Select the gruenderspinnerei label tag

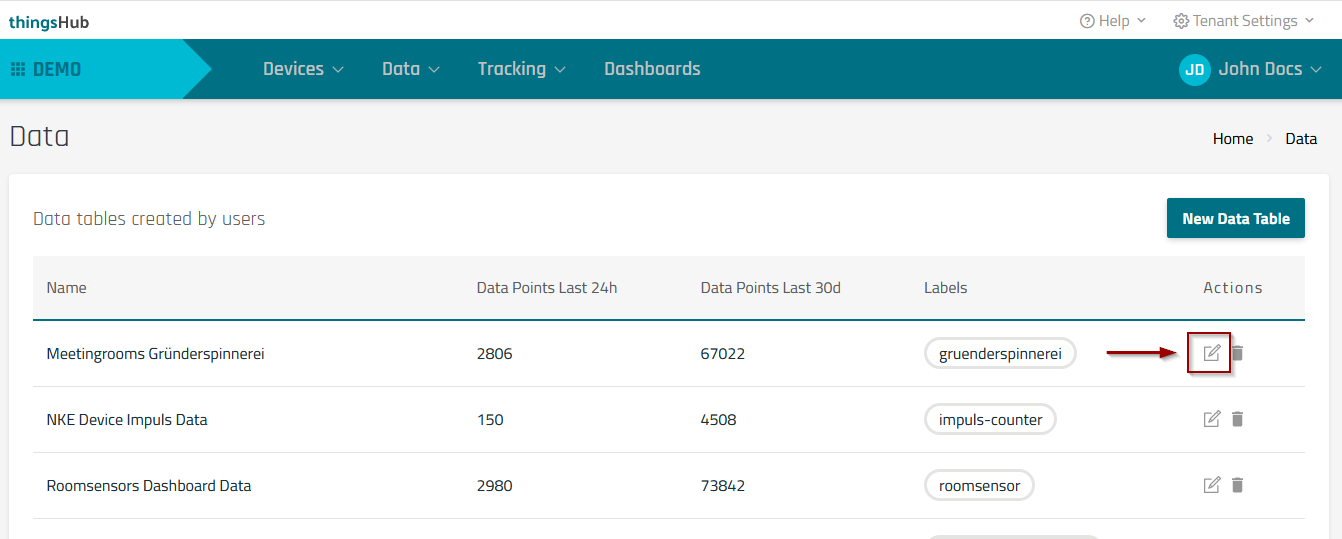pyautogui.click(x=999, y=354)
